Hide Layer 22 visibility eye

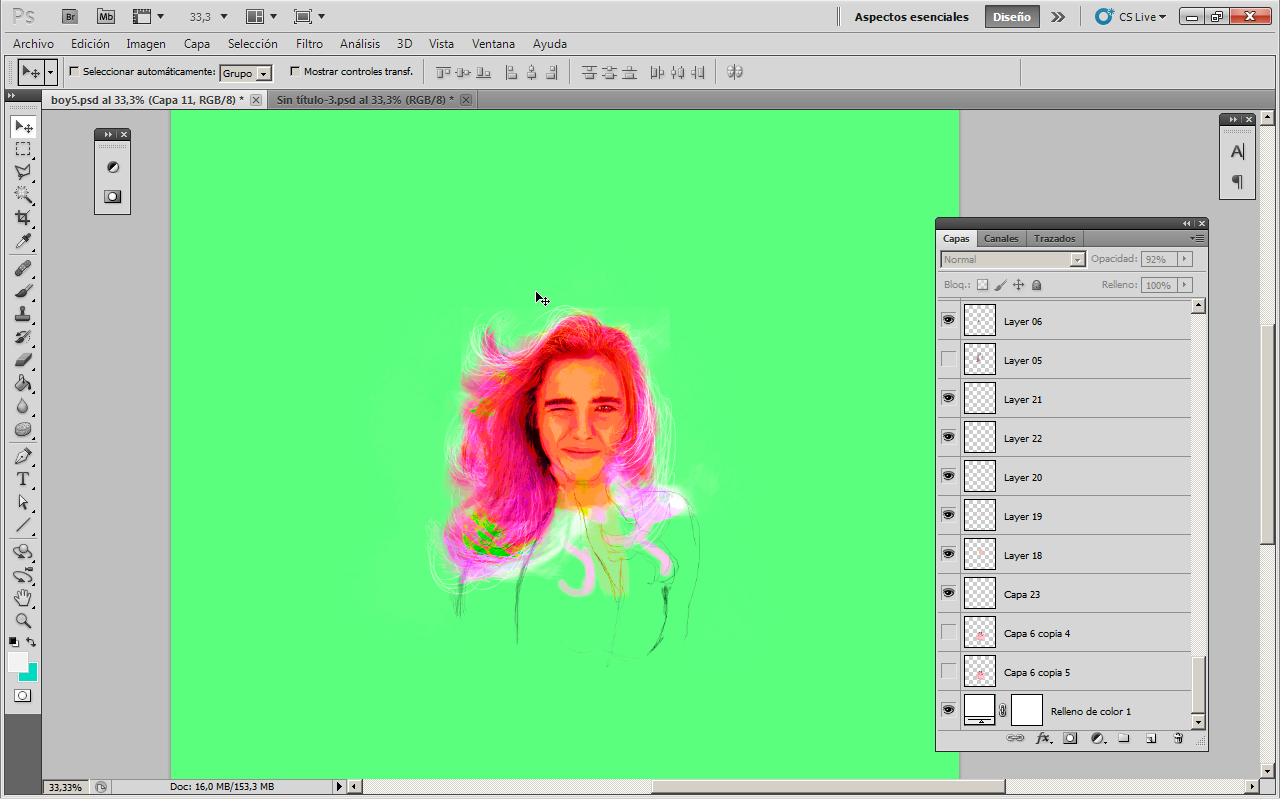[x=948, y=437]
